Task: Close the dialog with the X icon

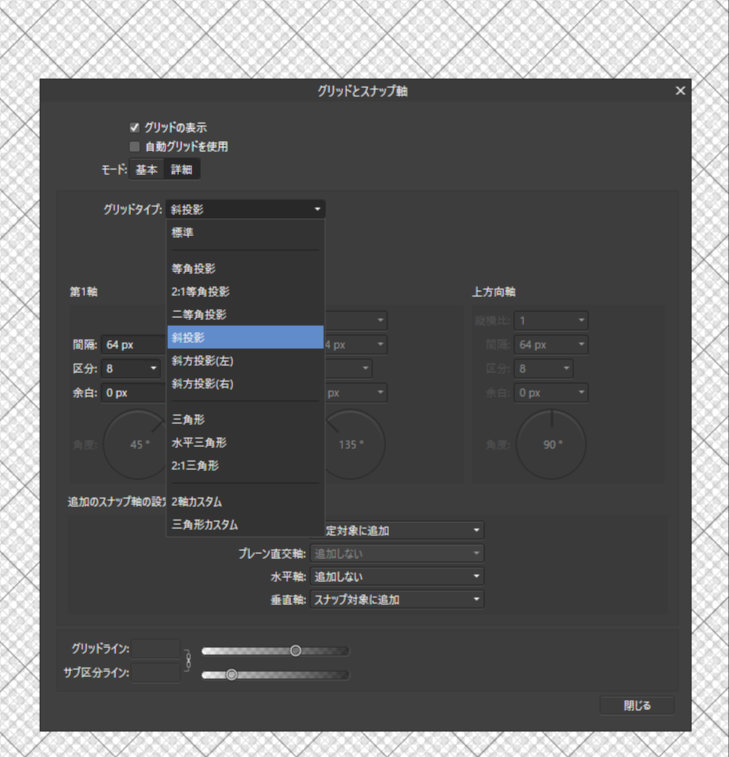Action: tap(680, 91)
